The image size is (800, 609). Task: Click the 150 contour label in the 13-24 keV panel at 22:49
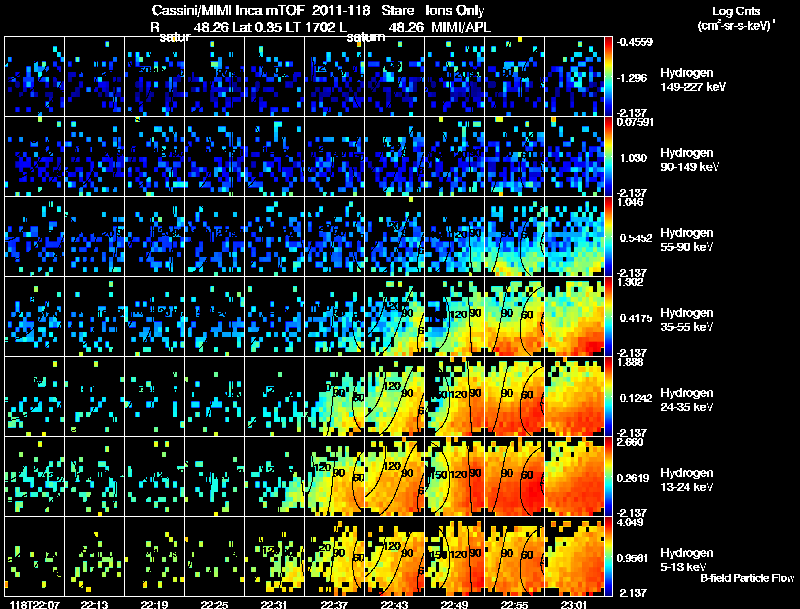[439, 475]
